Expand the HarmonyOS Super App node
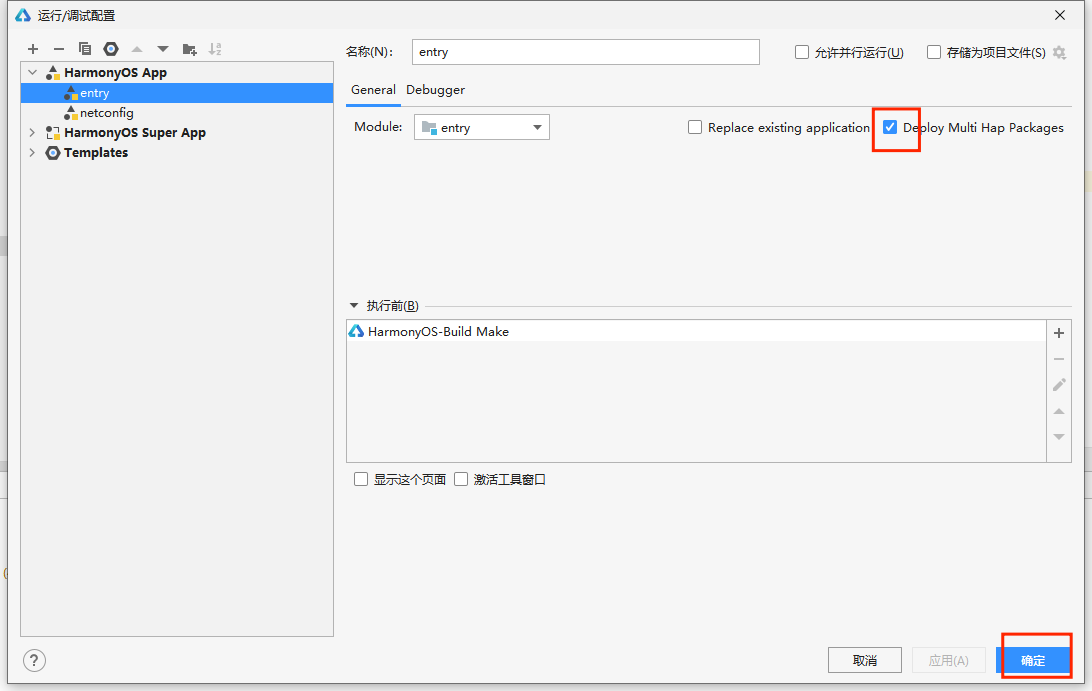 tap(32, 132)
